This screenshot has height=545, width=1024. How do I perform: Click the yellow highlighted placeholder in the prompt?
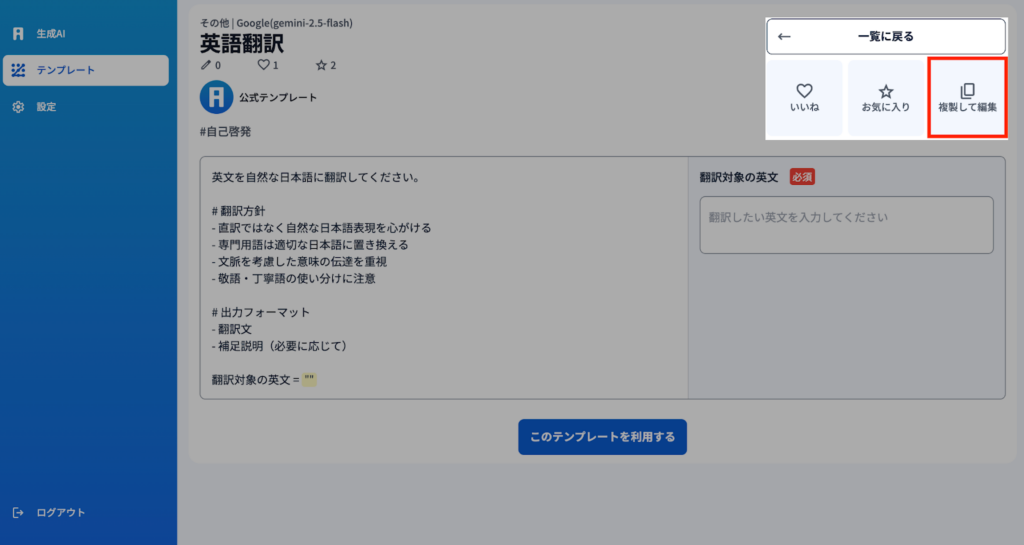309,380
